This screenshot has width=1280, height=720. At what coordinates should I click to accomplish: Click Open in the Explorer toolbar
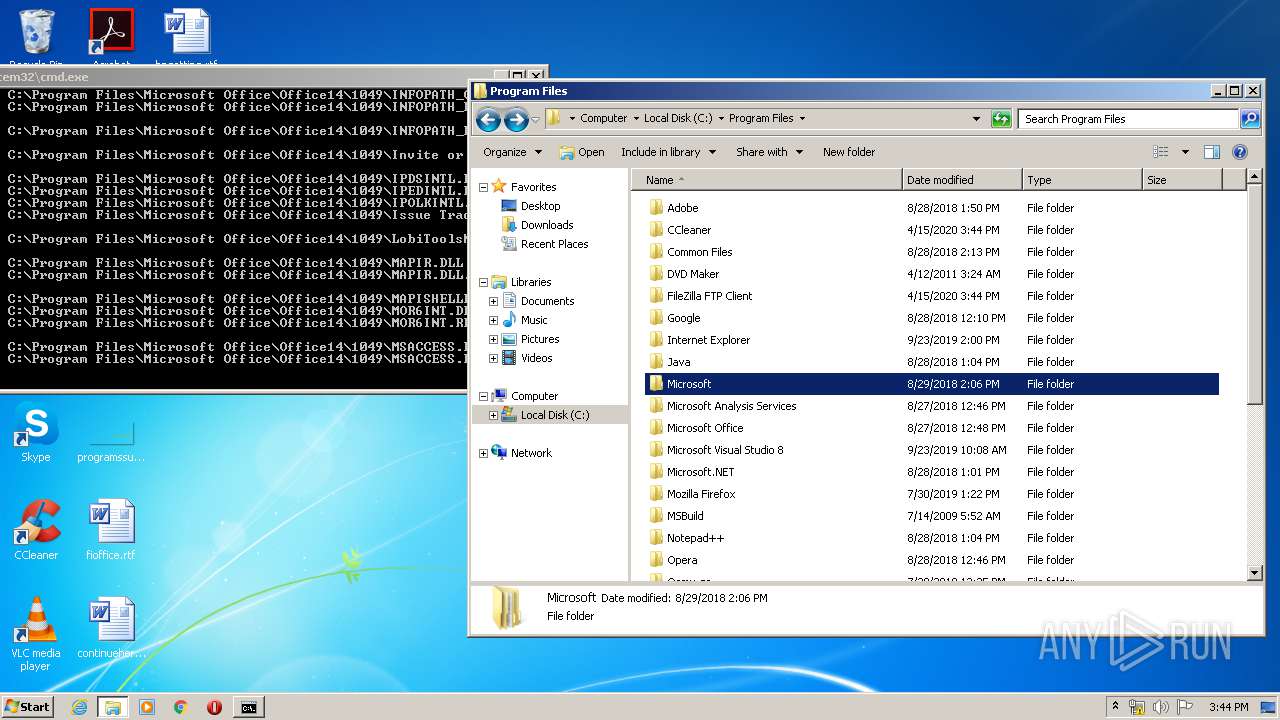coord(581,152)
